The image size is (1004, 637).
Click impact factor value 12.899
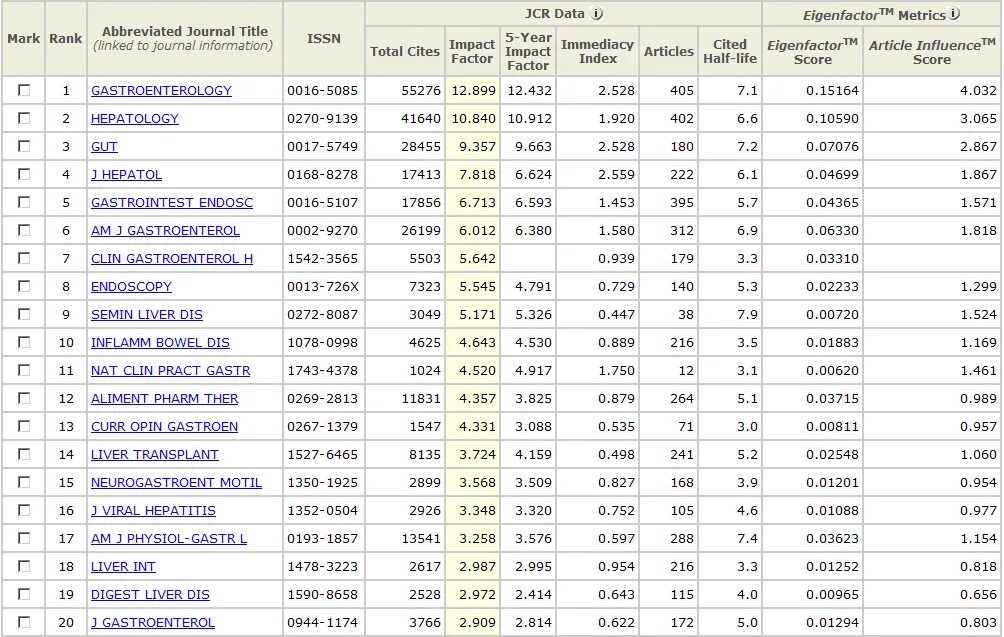tap(473, 91)
